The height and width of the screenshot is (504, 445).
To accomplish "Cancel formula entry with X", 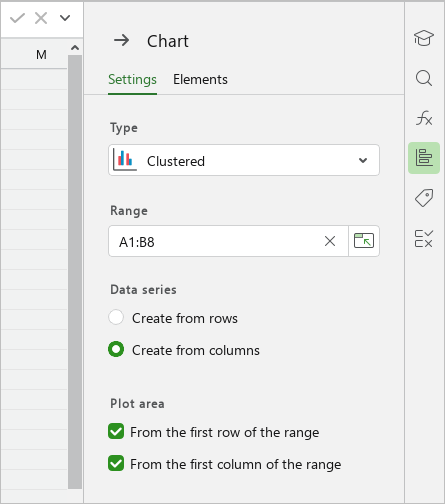I will [x=41, y=18].
